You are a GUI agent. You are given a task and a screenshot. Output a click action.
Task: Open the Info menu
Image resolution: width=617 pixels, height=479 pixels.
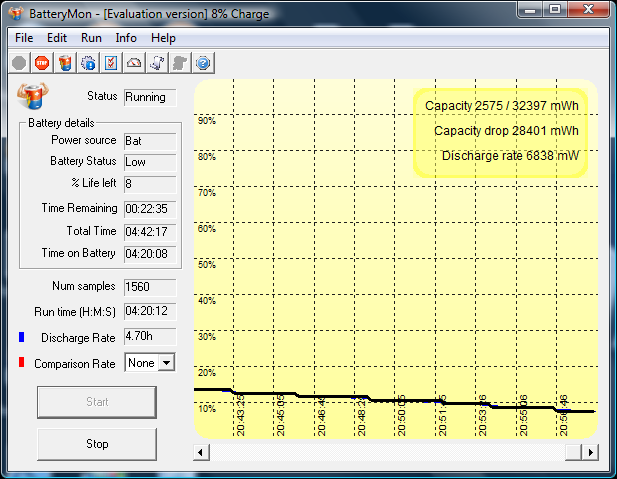click(x=126, y=38)
